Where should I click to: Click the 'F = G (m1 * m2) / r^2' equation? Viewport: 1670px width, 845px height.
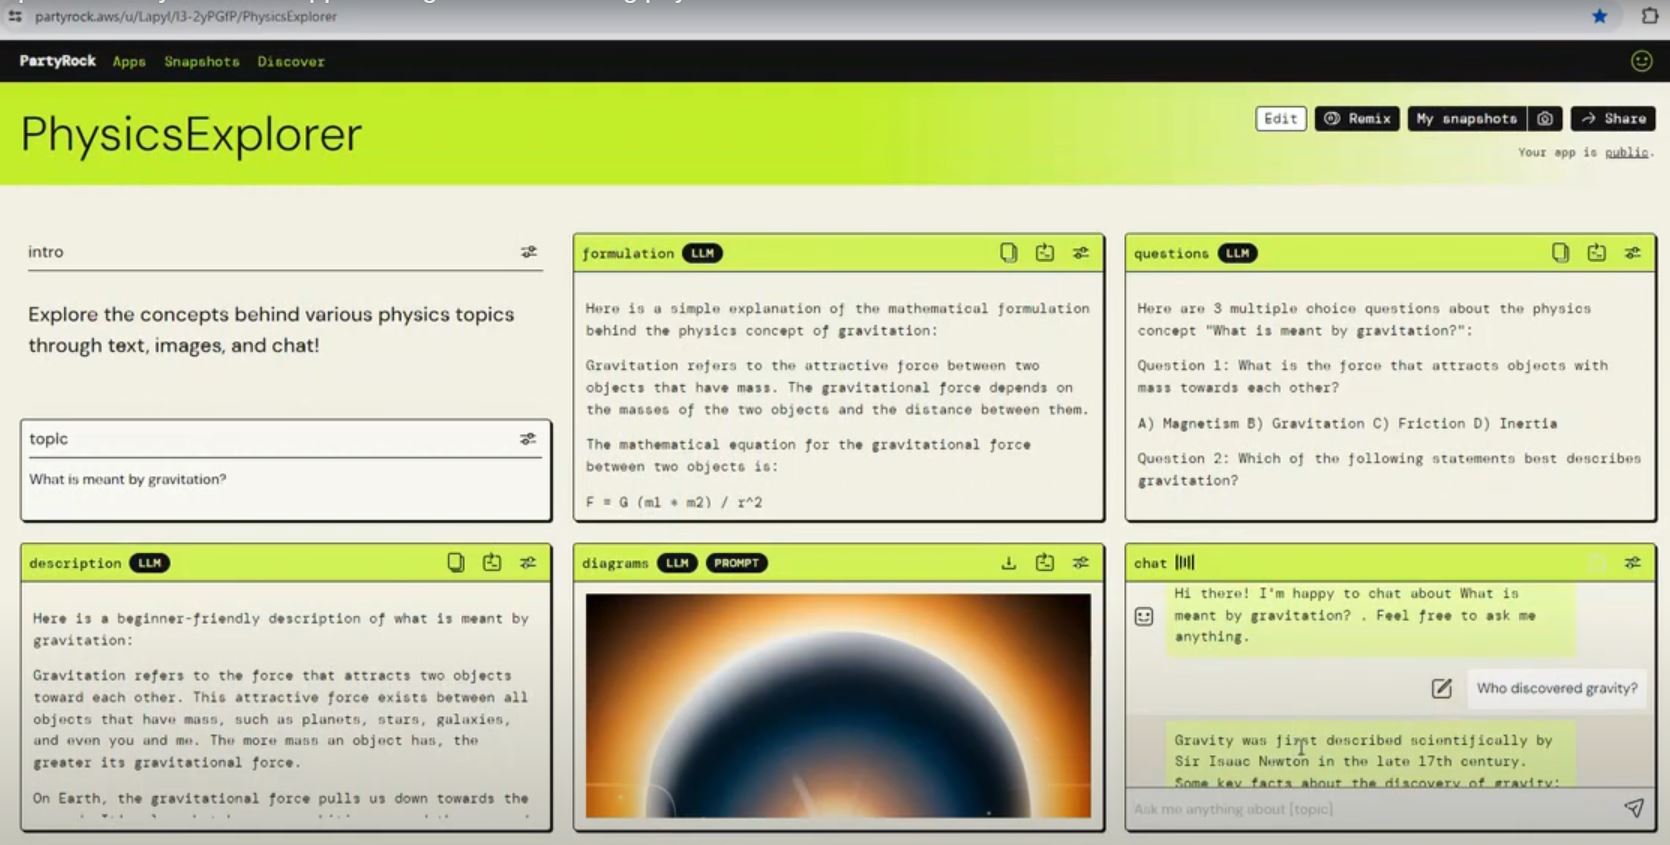pos(674,502)
